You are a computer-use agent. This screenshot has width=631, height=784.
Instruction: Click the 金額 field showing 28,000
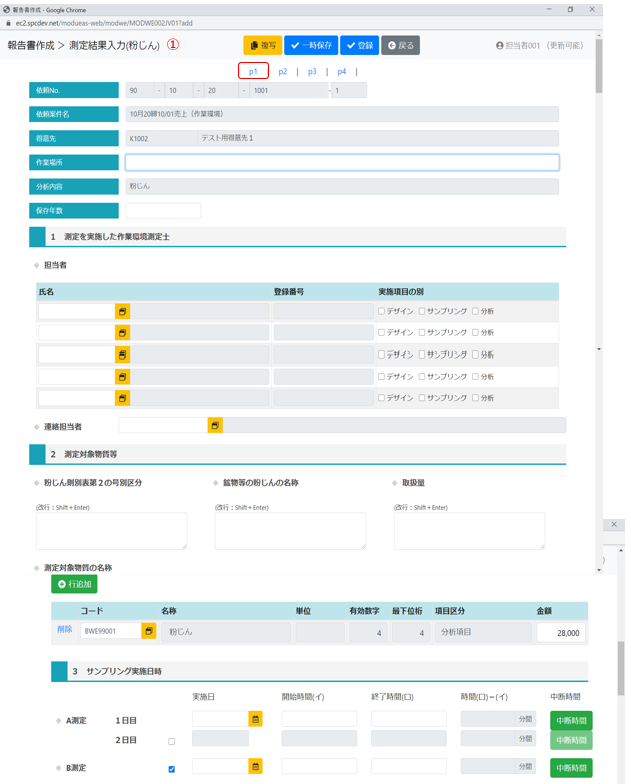[561, 632]
